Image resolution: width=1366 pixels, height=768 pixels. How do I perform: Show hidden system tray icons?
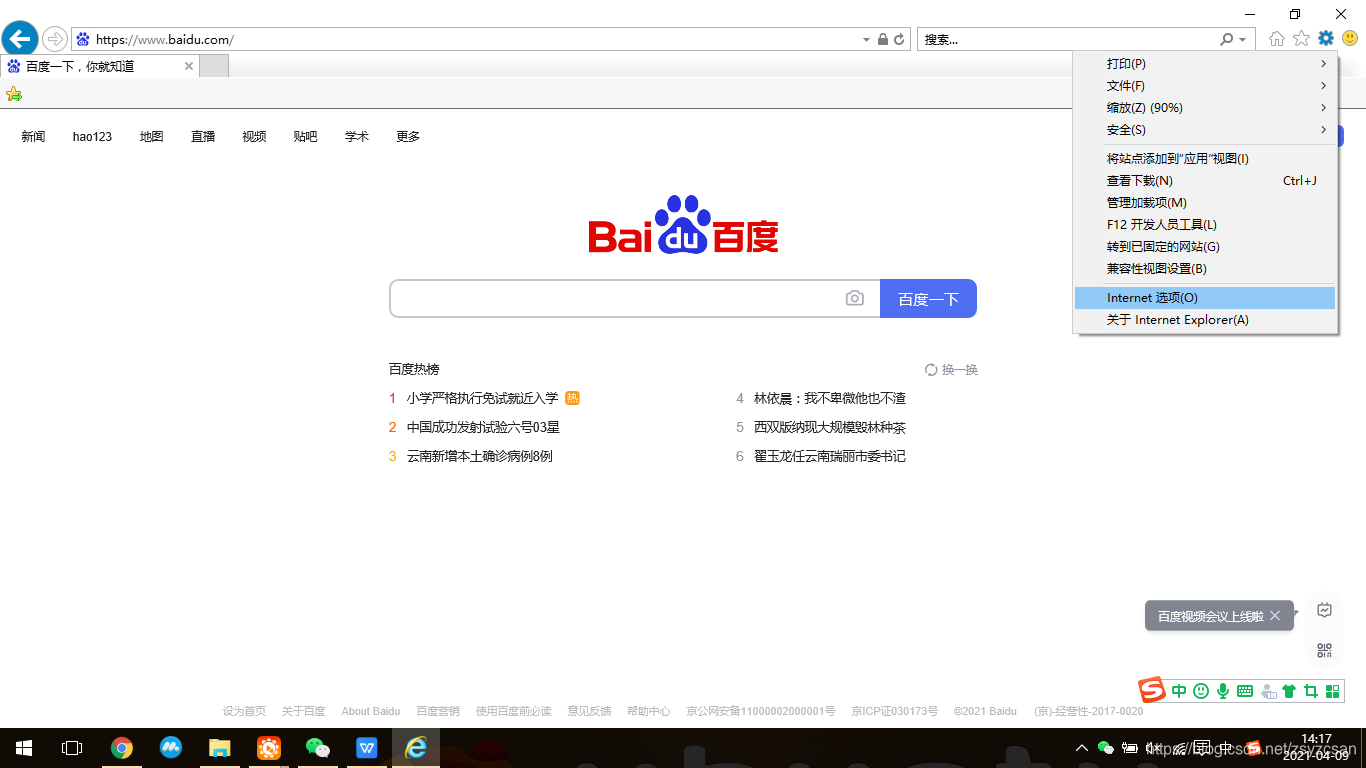1081,748
